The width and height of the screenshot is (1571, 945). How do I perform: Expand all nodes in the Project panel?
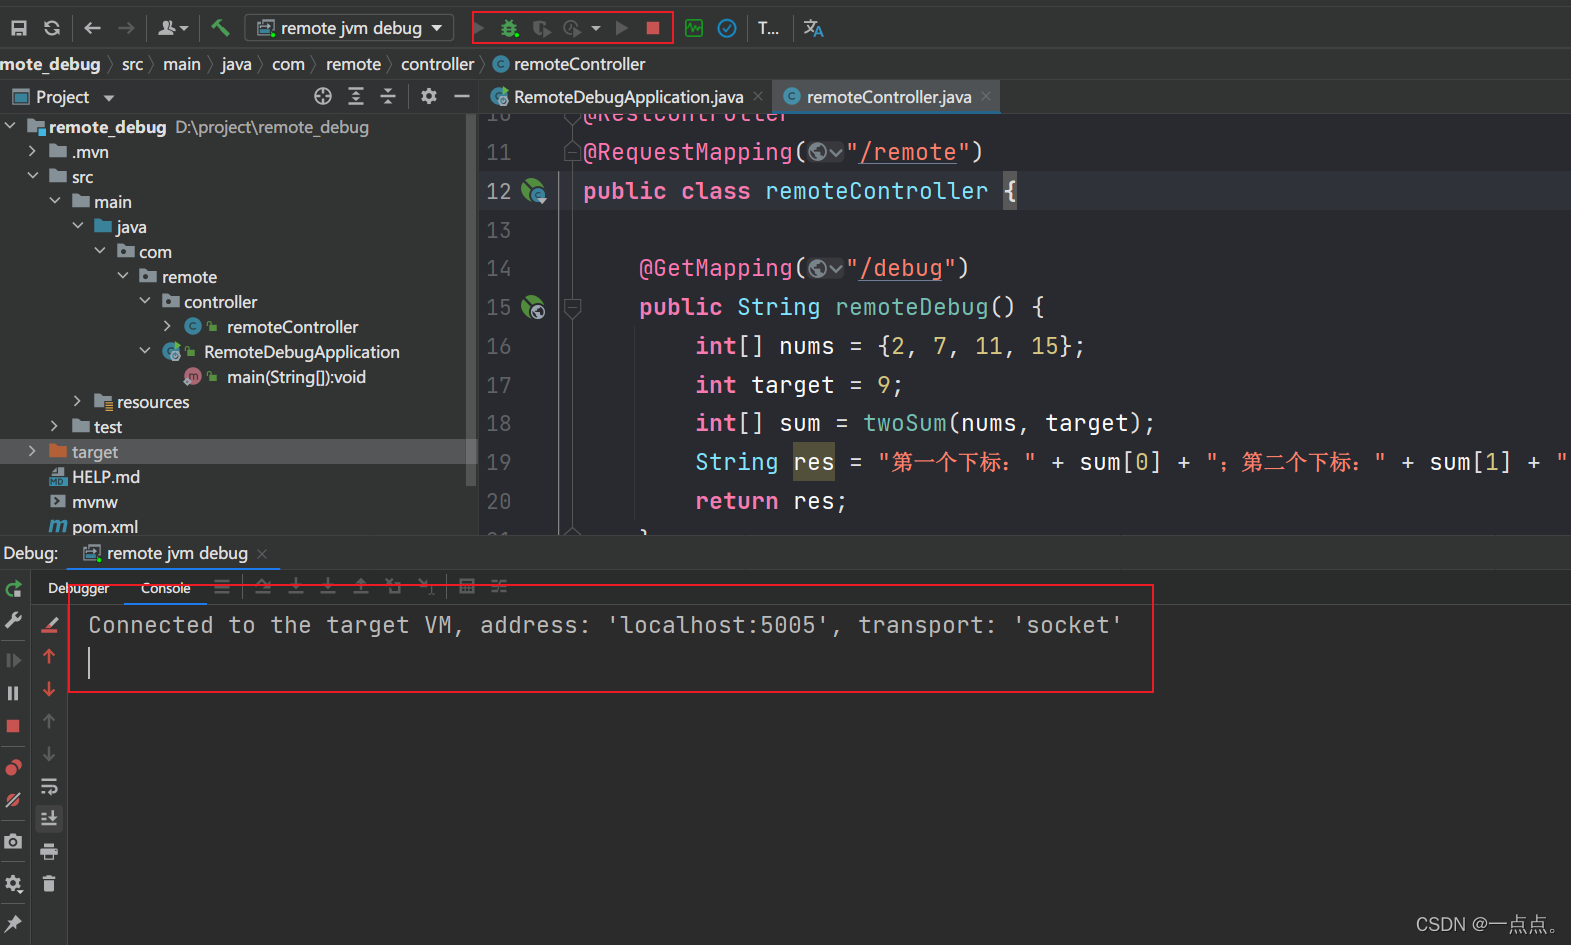(x=356, y=96)
